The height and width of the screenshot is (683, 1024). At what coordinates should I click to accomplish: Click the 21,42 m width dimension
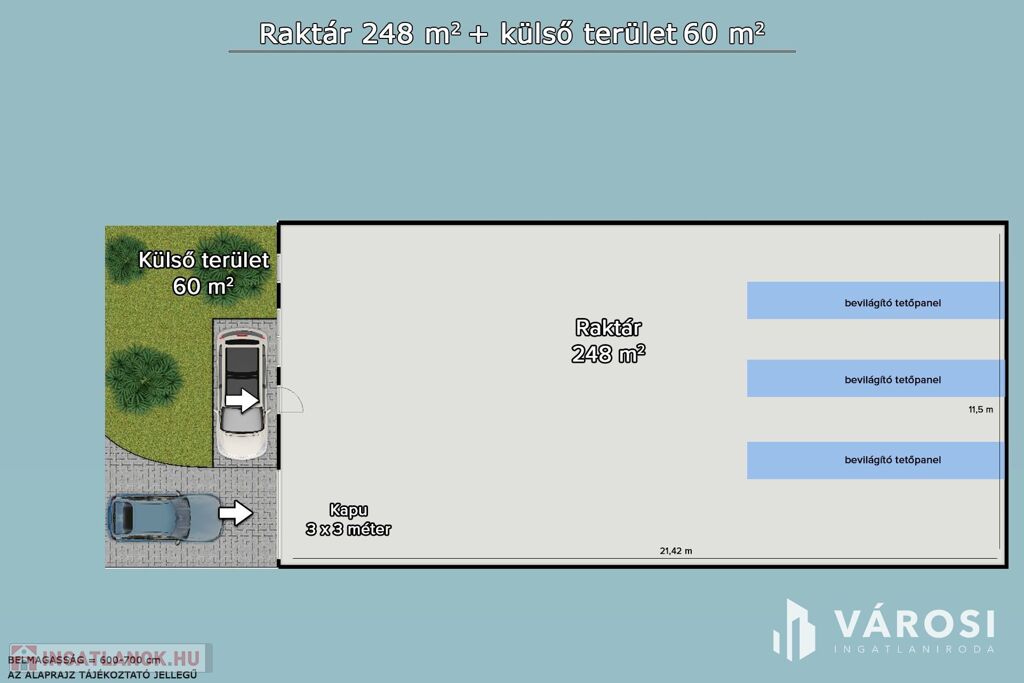pyautogui.click(x=676, y=550)
